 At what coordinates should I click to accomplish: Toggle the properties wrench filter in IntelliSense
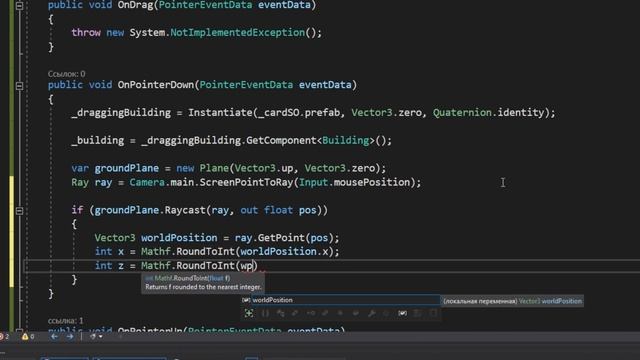point(371,313)
